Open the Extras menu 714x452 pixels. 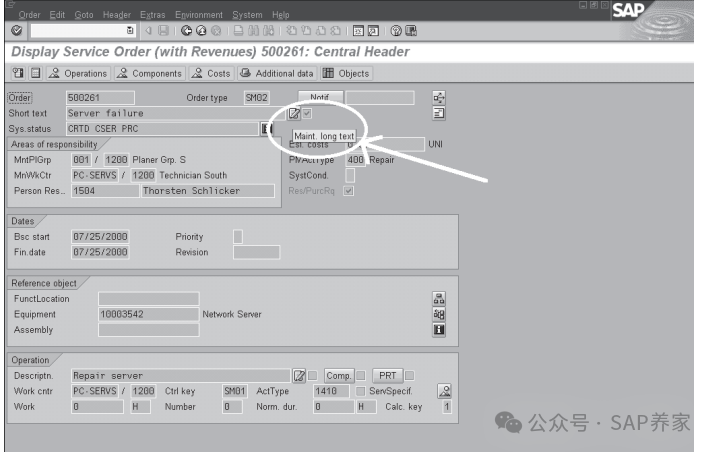(x=153, y=15)
